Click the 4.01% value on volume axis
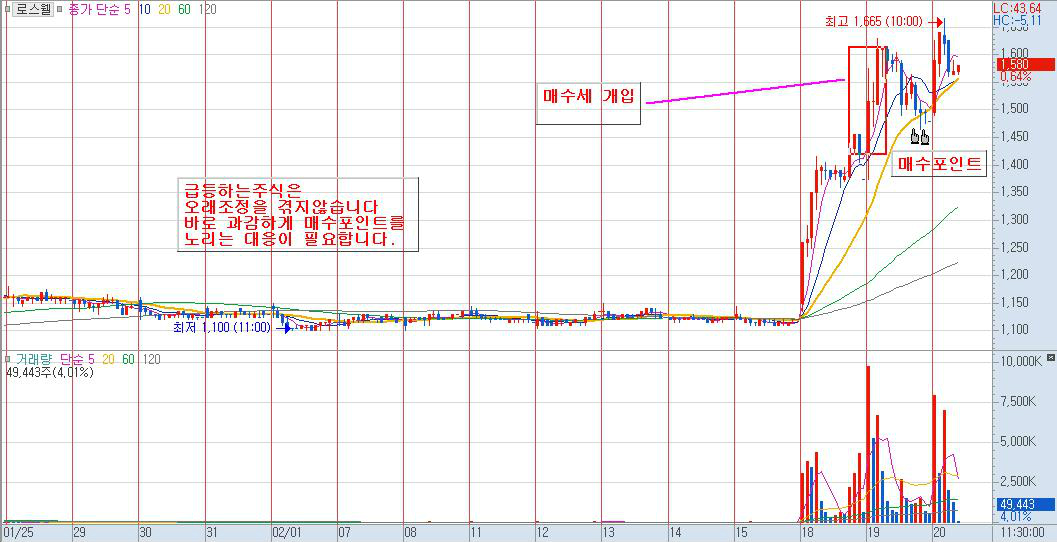 pyautogui.click(x=1016, y=516)
